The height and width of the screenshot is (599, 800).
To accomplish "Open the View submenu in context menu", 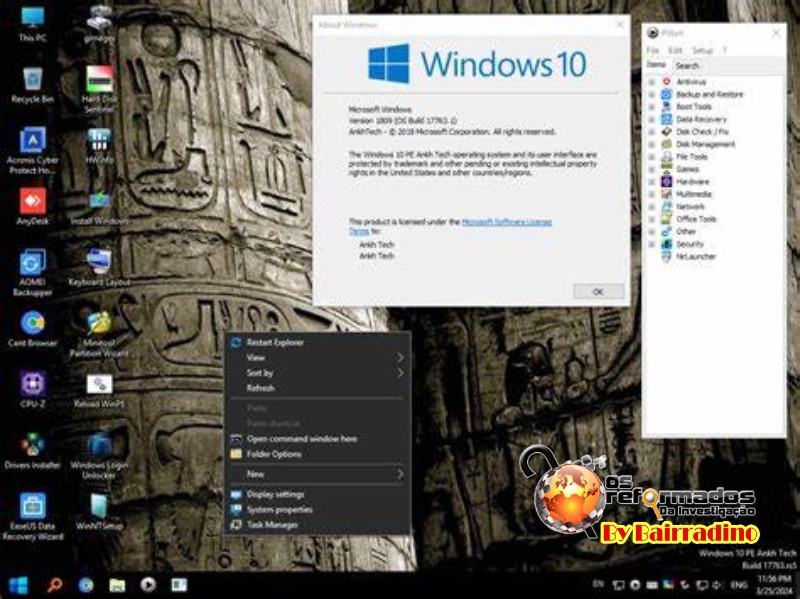I will 317,358.
